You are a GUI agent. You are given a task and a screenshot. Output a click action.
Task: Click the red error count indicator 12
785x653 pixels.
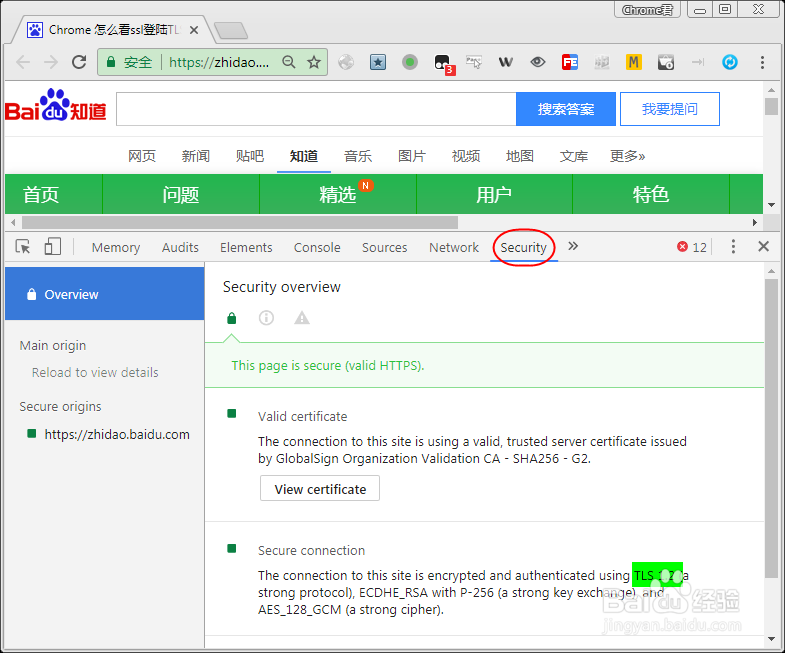click(692, 247)
